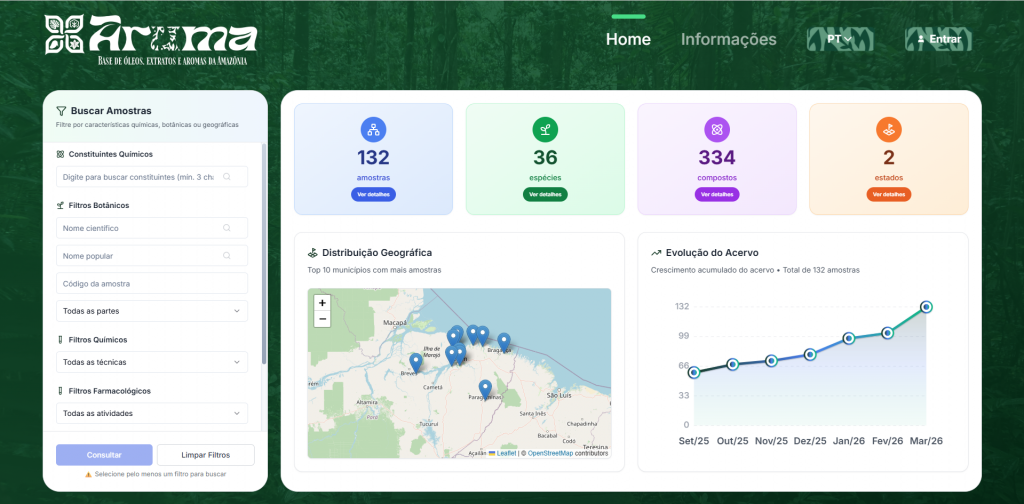Open the Todas as técnicas dropdown
This screenshot has height=504, width=1024.
tap(152, 362)
